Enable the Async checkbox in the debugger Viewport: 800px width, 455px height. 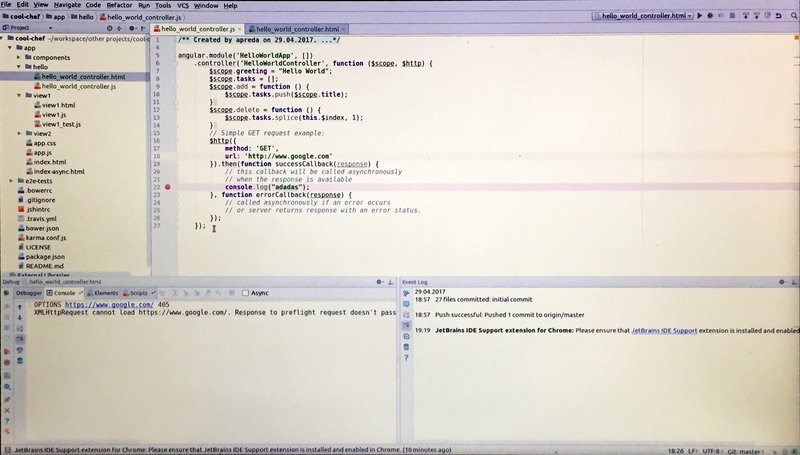pos(247,293)
